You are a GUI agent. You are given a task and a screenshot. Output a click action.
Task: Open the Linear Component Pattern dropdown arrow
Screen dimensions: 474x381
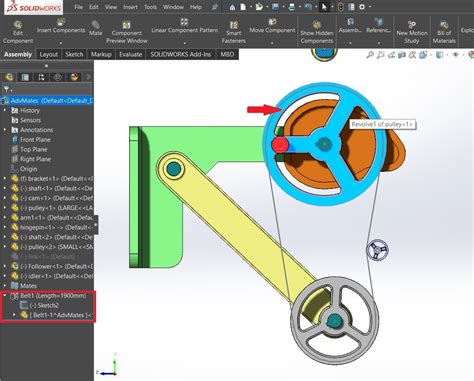[x=184, y=43]
